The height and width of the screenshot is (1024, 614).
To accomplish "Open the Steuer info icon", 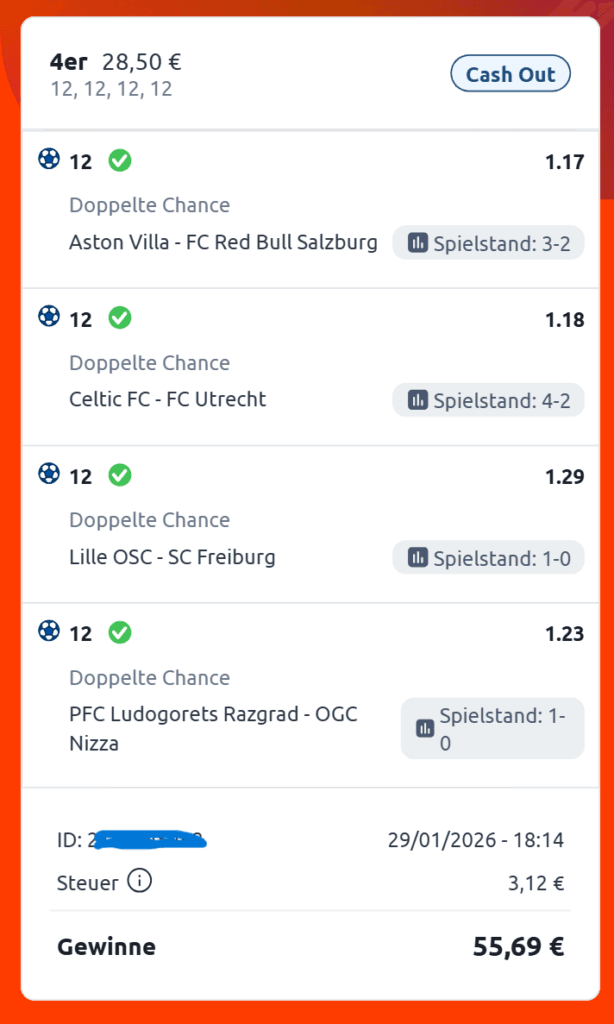I will [x=140, y=881].
